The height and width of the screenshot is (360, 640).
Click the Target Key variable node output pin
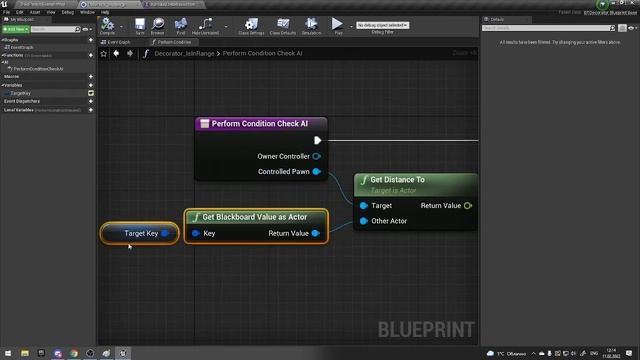[x=165, y=233]
